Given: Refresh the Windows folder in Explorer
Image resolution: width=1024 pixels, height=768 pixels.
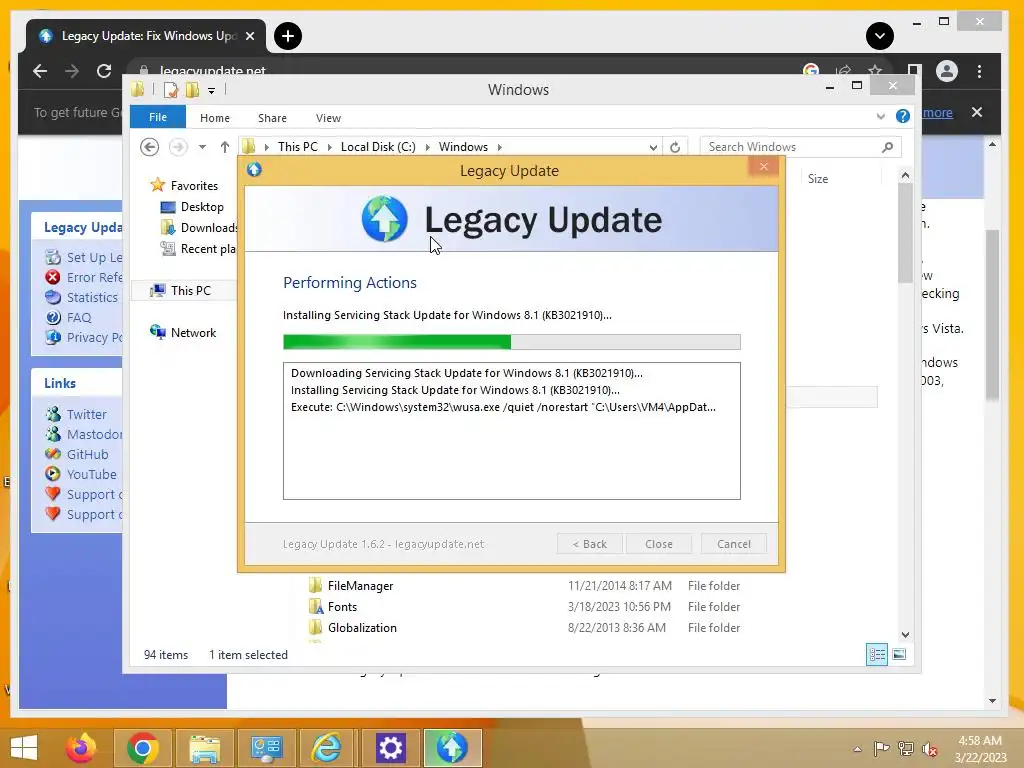Looking at the screenshot, I should pyautogui.click(x=675, y=148).
